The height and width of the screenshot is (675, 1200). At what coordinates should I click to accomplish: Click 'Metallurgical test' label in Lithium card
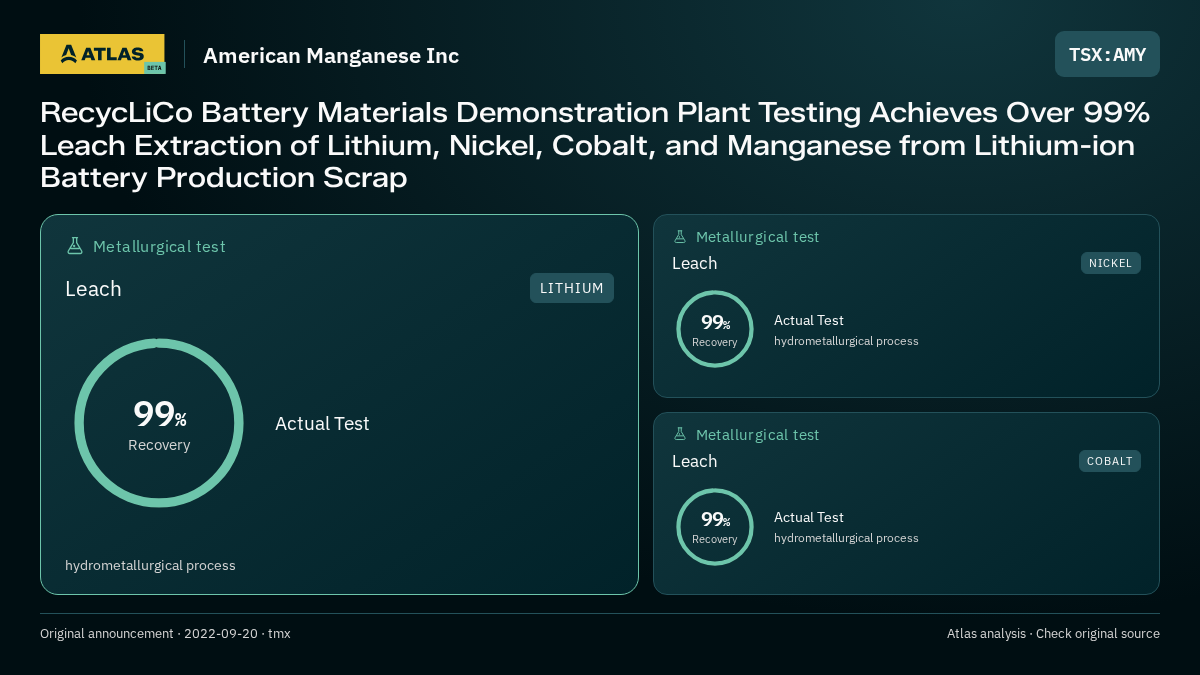159,246
